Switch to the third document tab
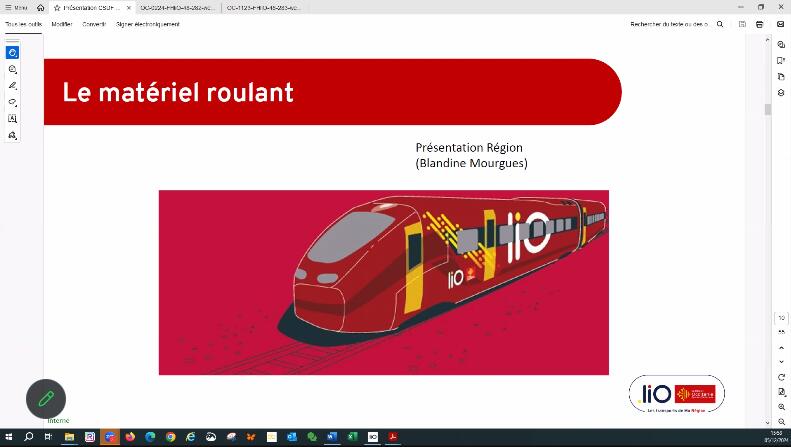This screenshot has height=447, width=791. pyautogui.click(x=263, y=8)
